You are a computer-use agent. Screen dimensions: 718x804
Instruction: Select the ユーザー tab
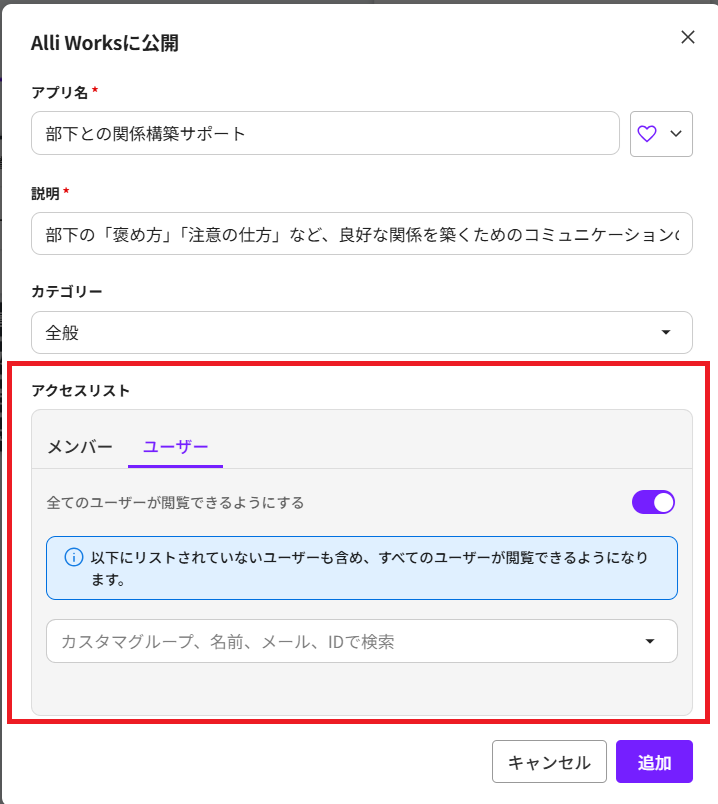pos(175,447)
